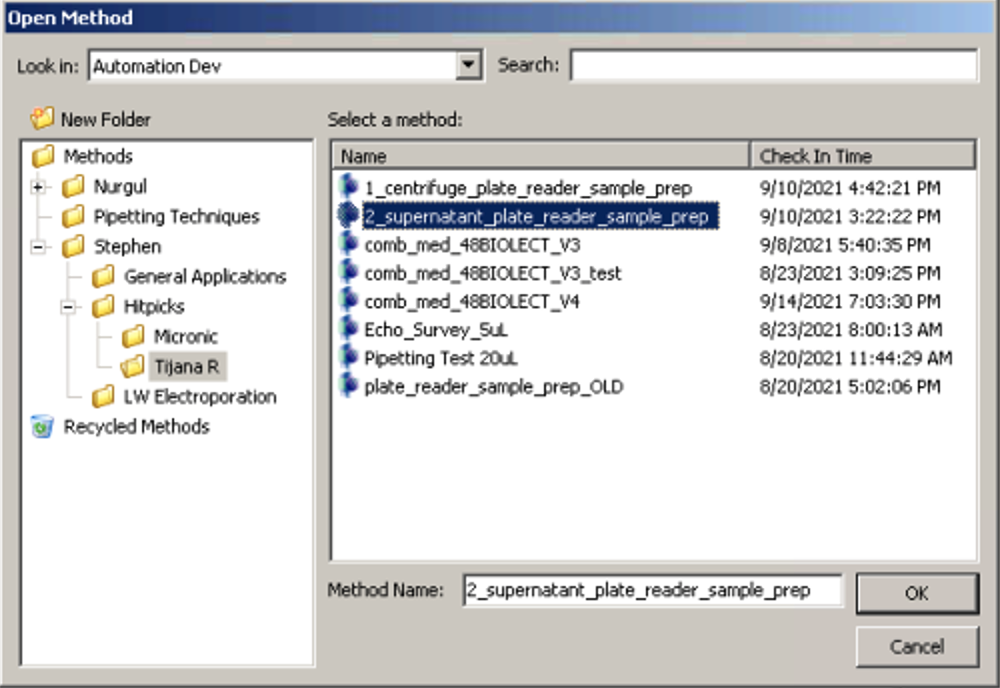Viewport: 1000px width, 688px height.
Task: Select comb_med_48BIOLECT_V3 method name
Action: point(473,245)
